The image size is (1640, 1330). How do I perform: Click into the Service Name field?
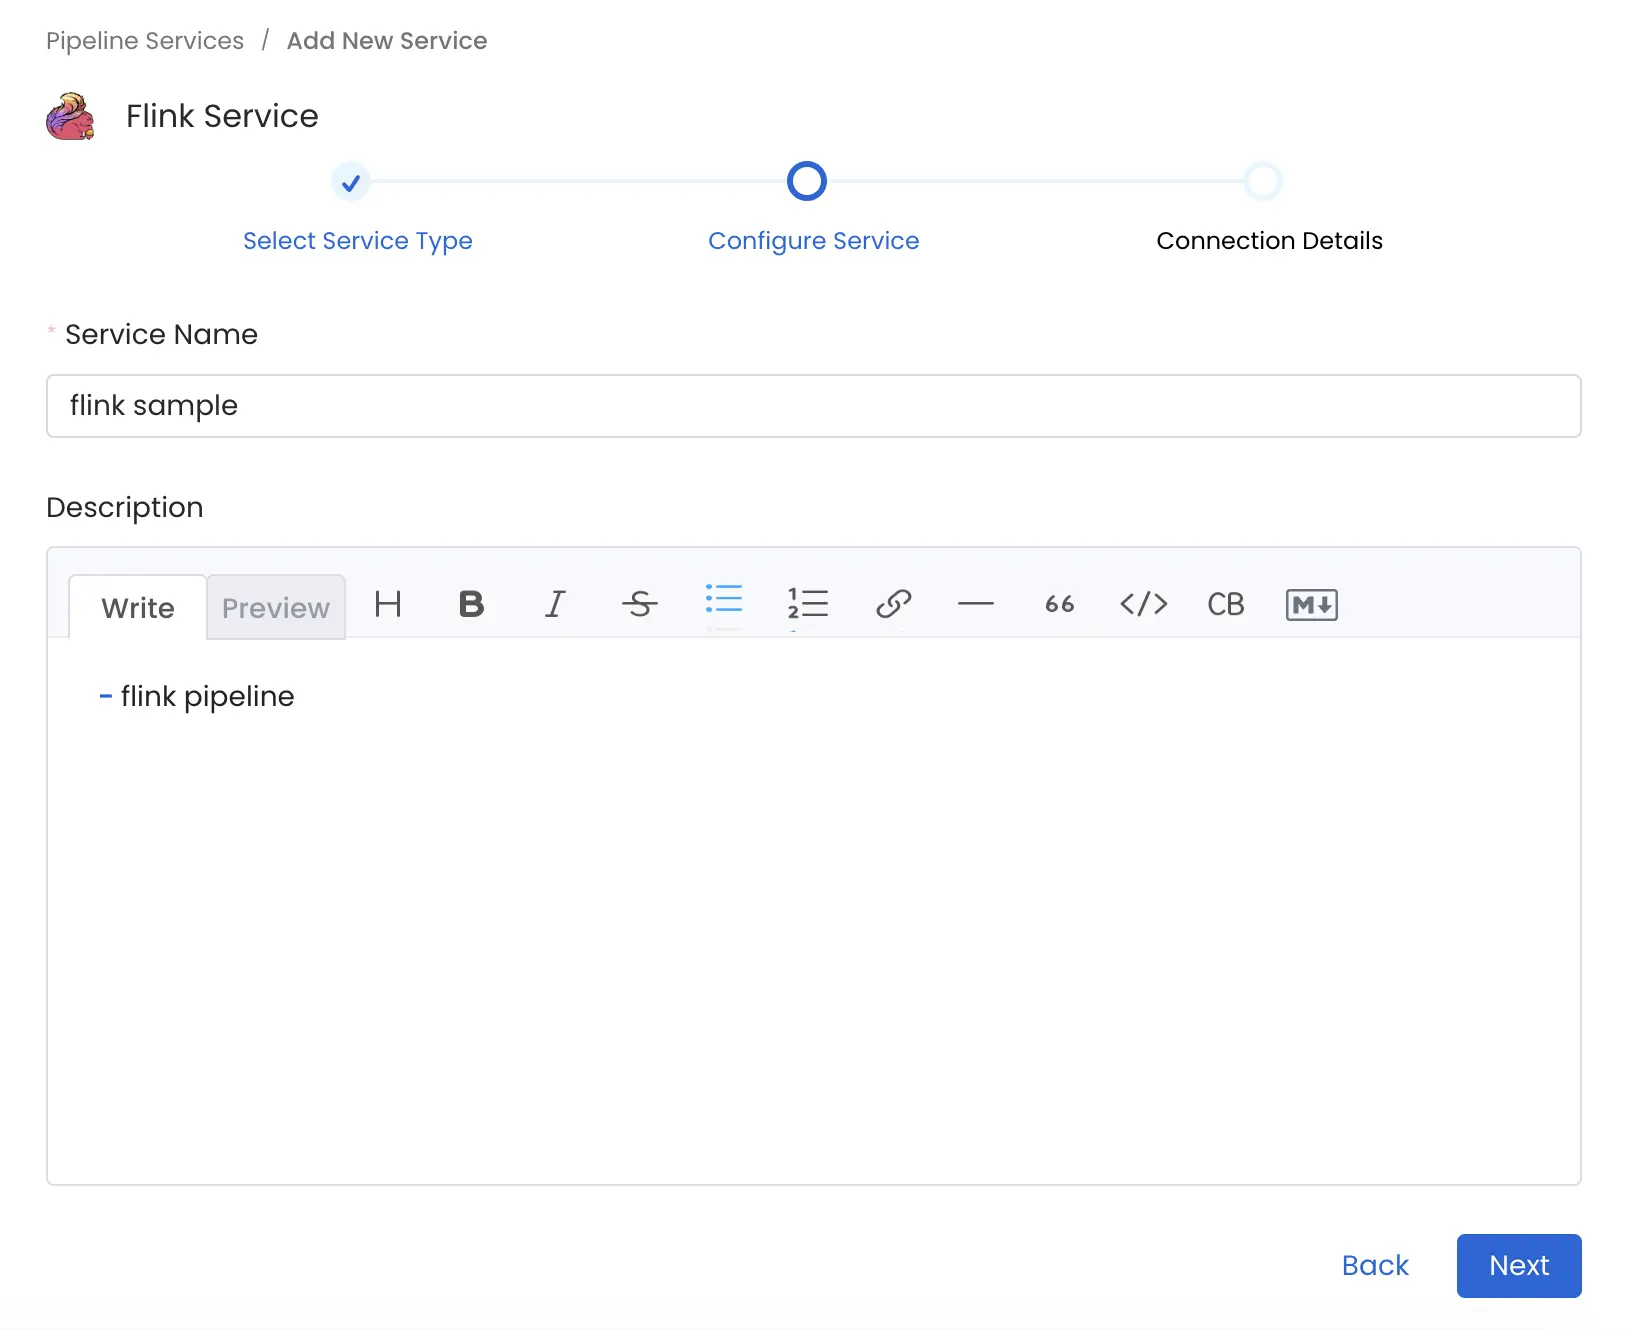(x=813, y=406)
